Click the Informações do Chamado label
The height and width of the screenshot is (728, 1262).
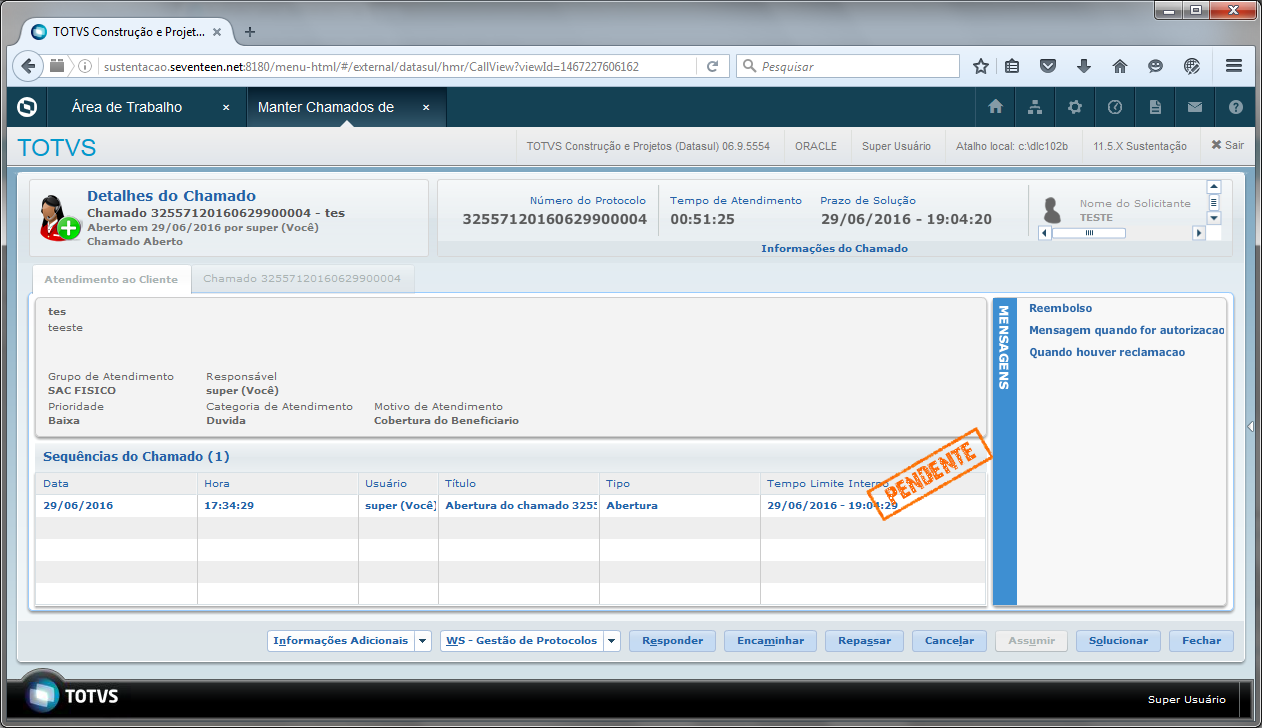[834, 248]
